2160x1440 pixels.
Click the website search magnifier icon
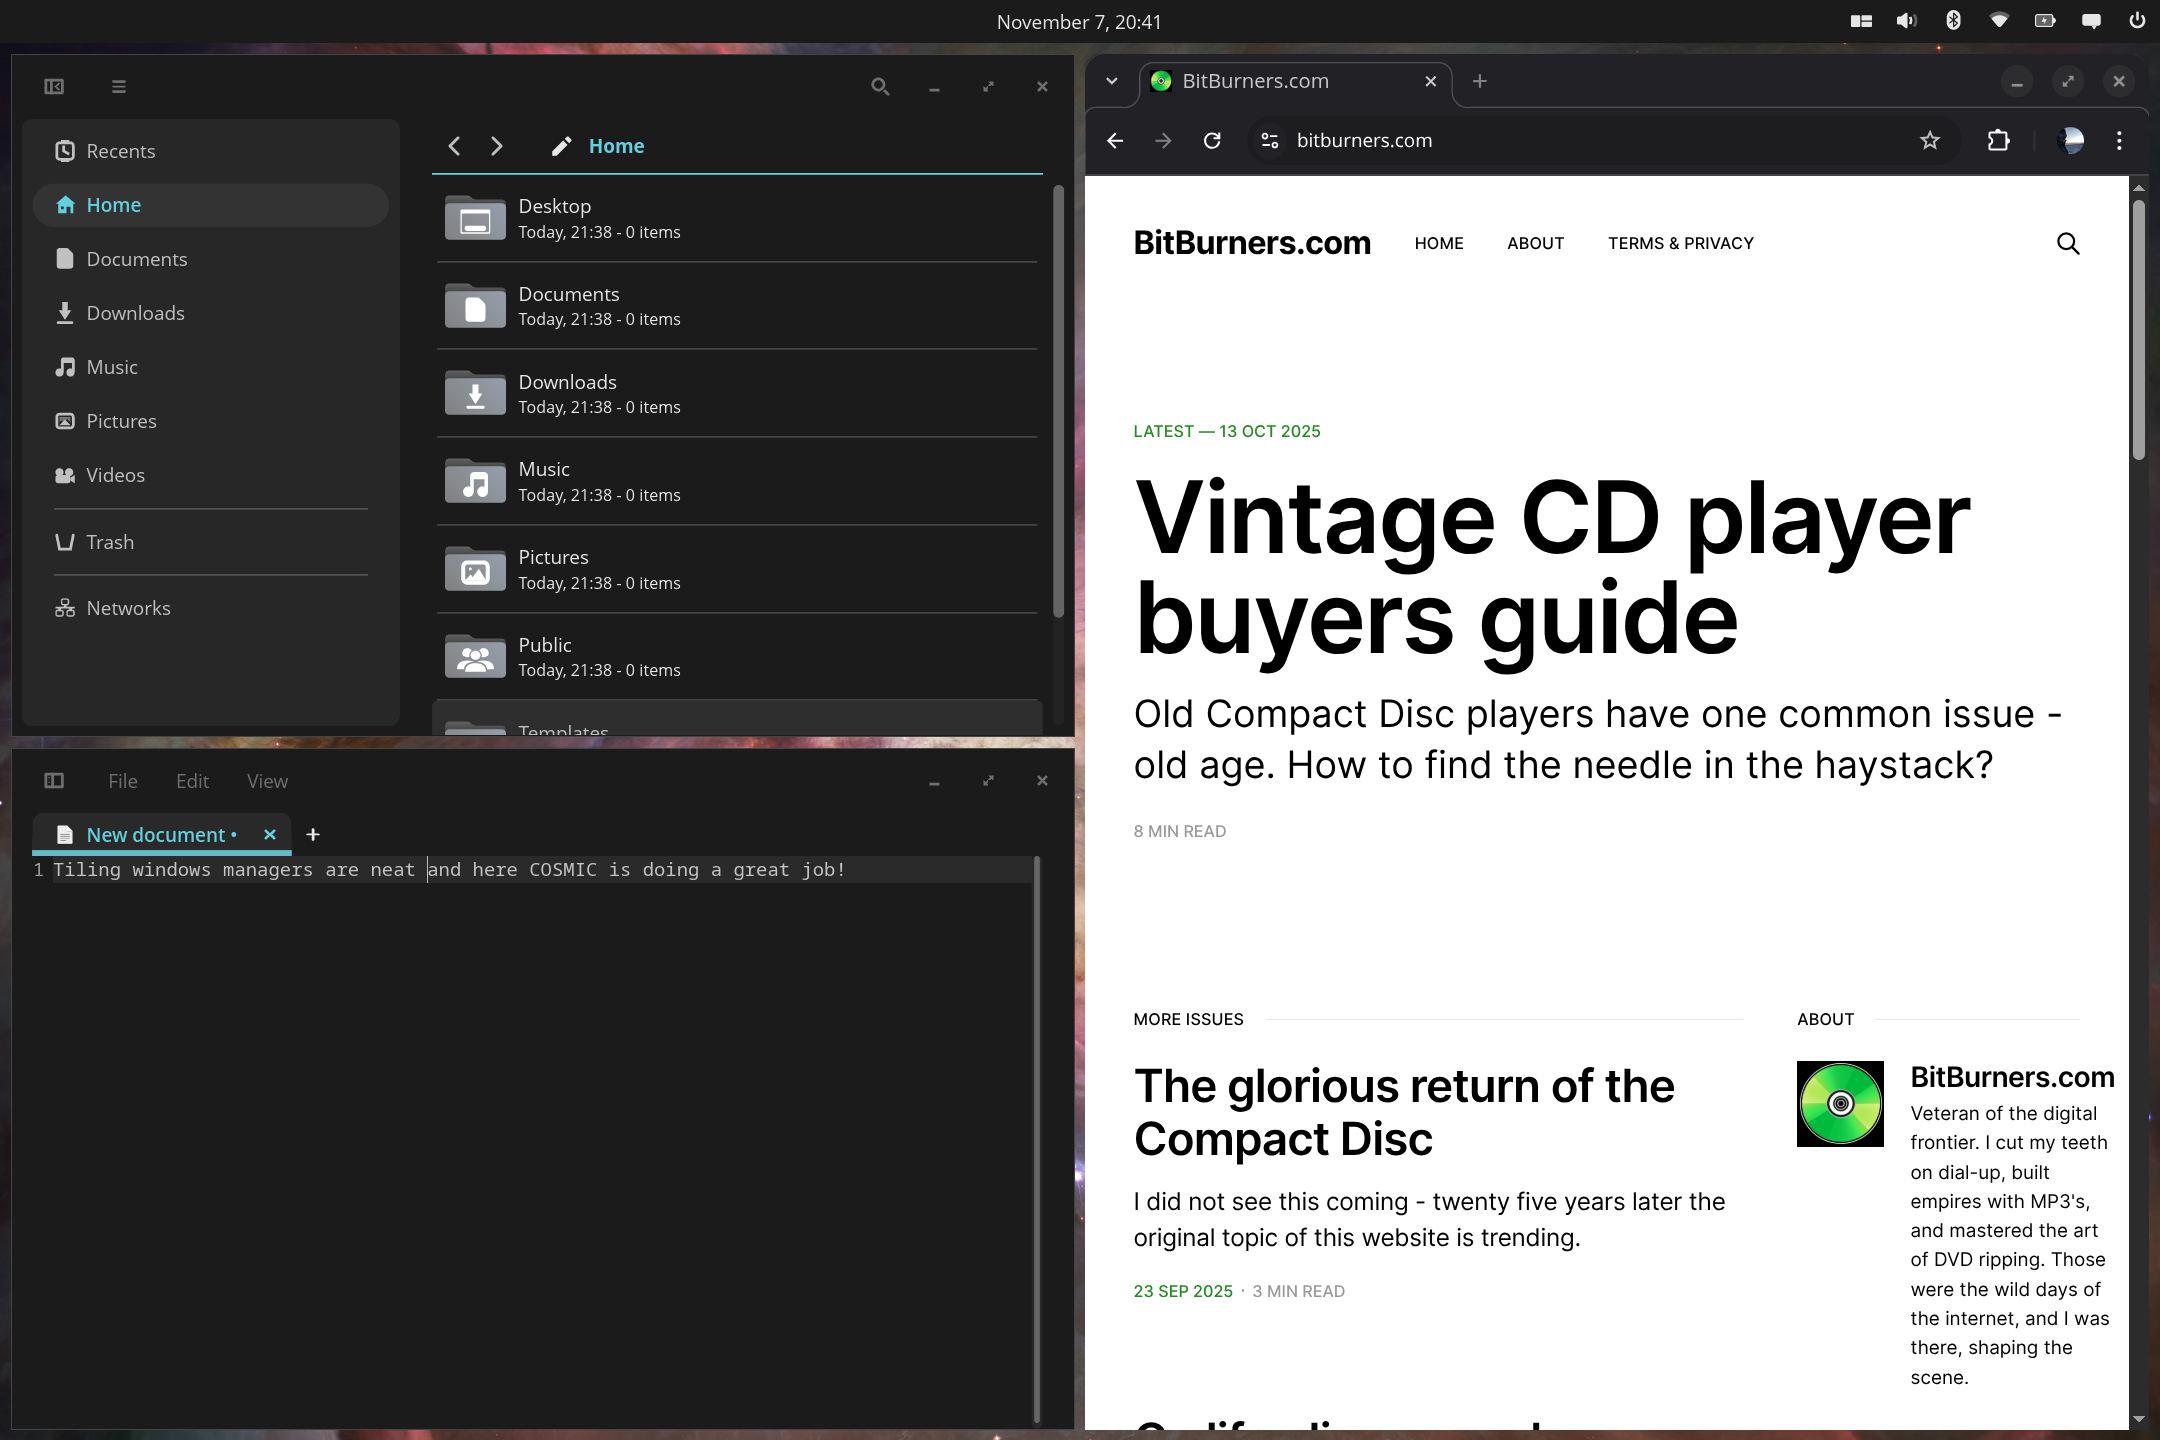pos(2067,243)
